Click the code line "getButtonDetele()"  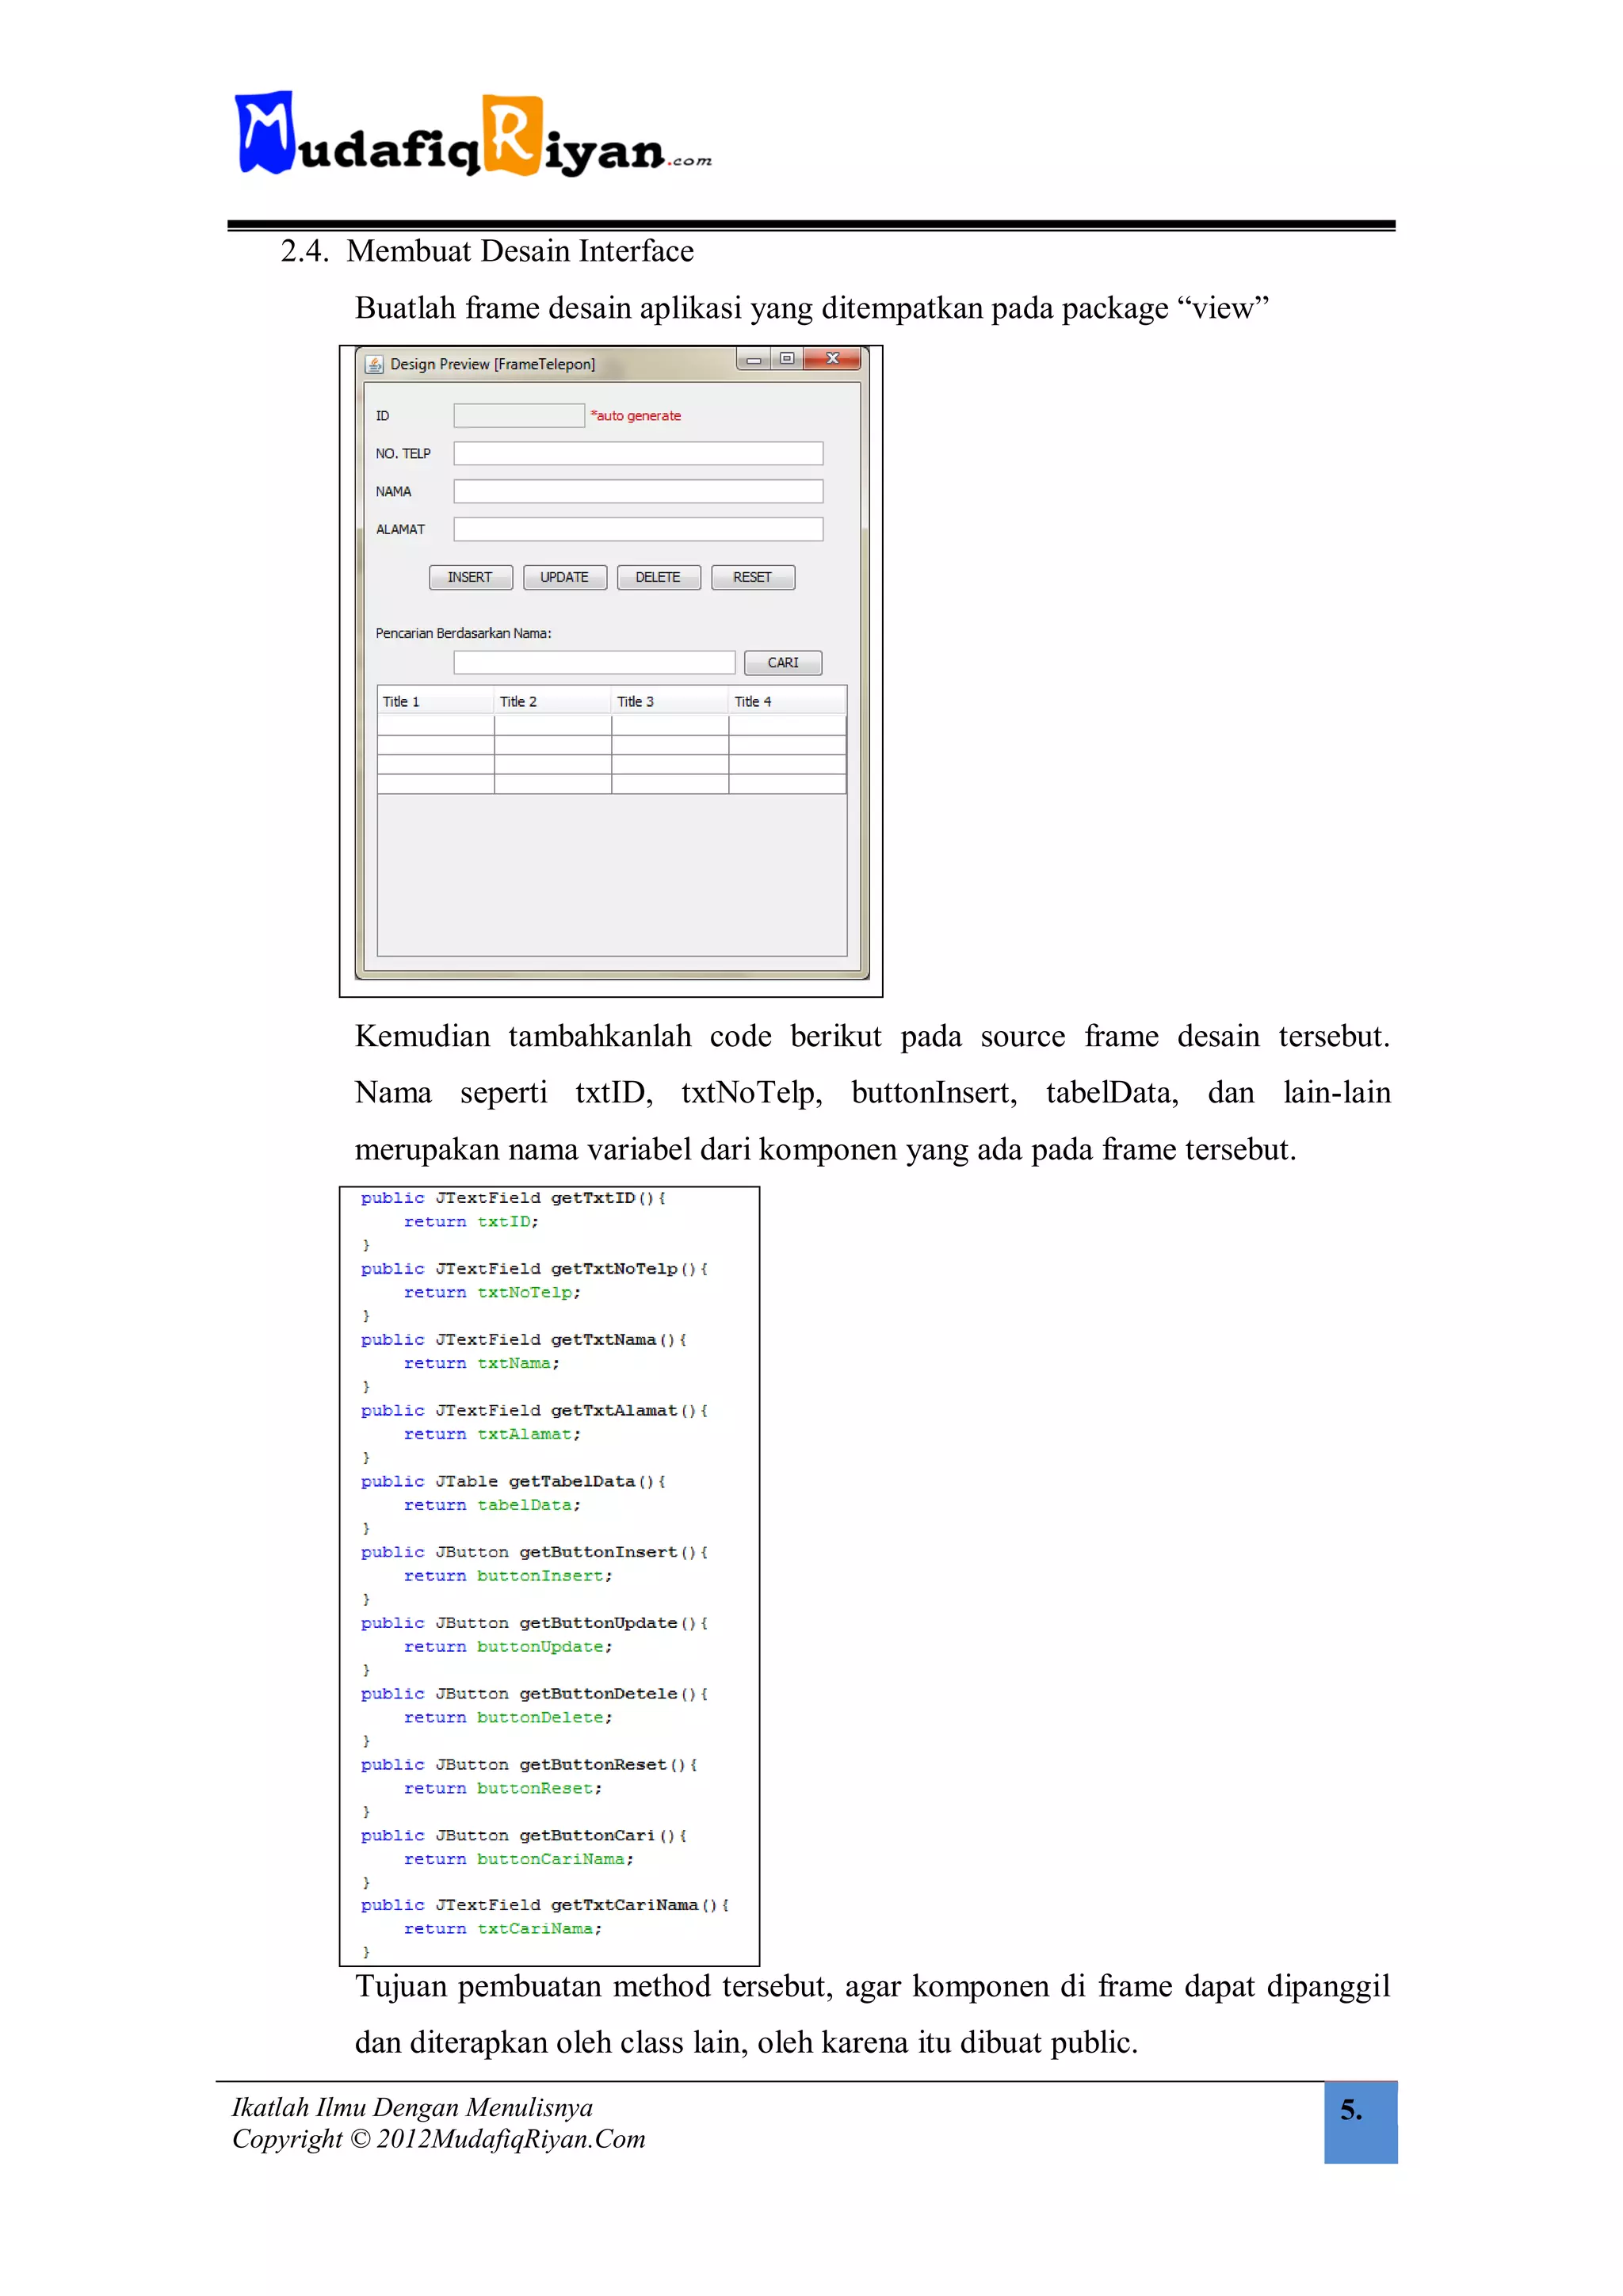pyautogui.click(x=613, y=1694)
